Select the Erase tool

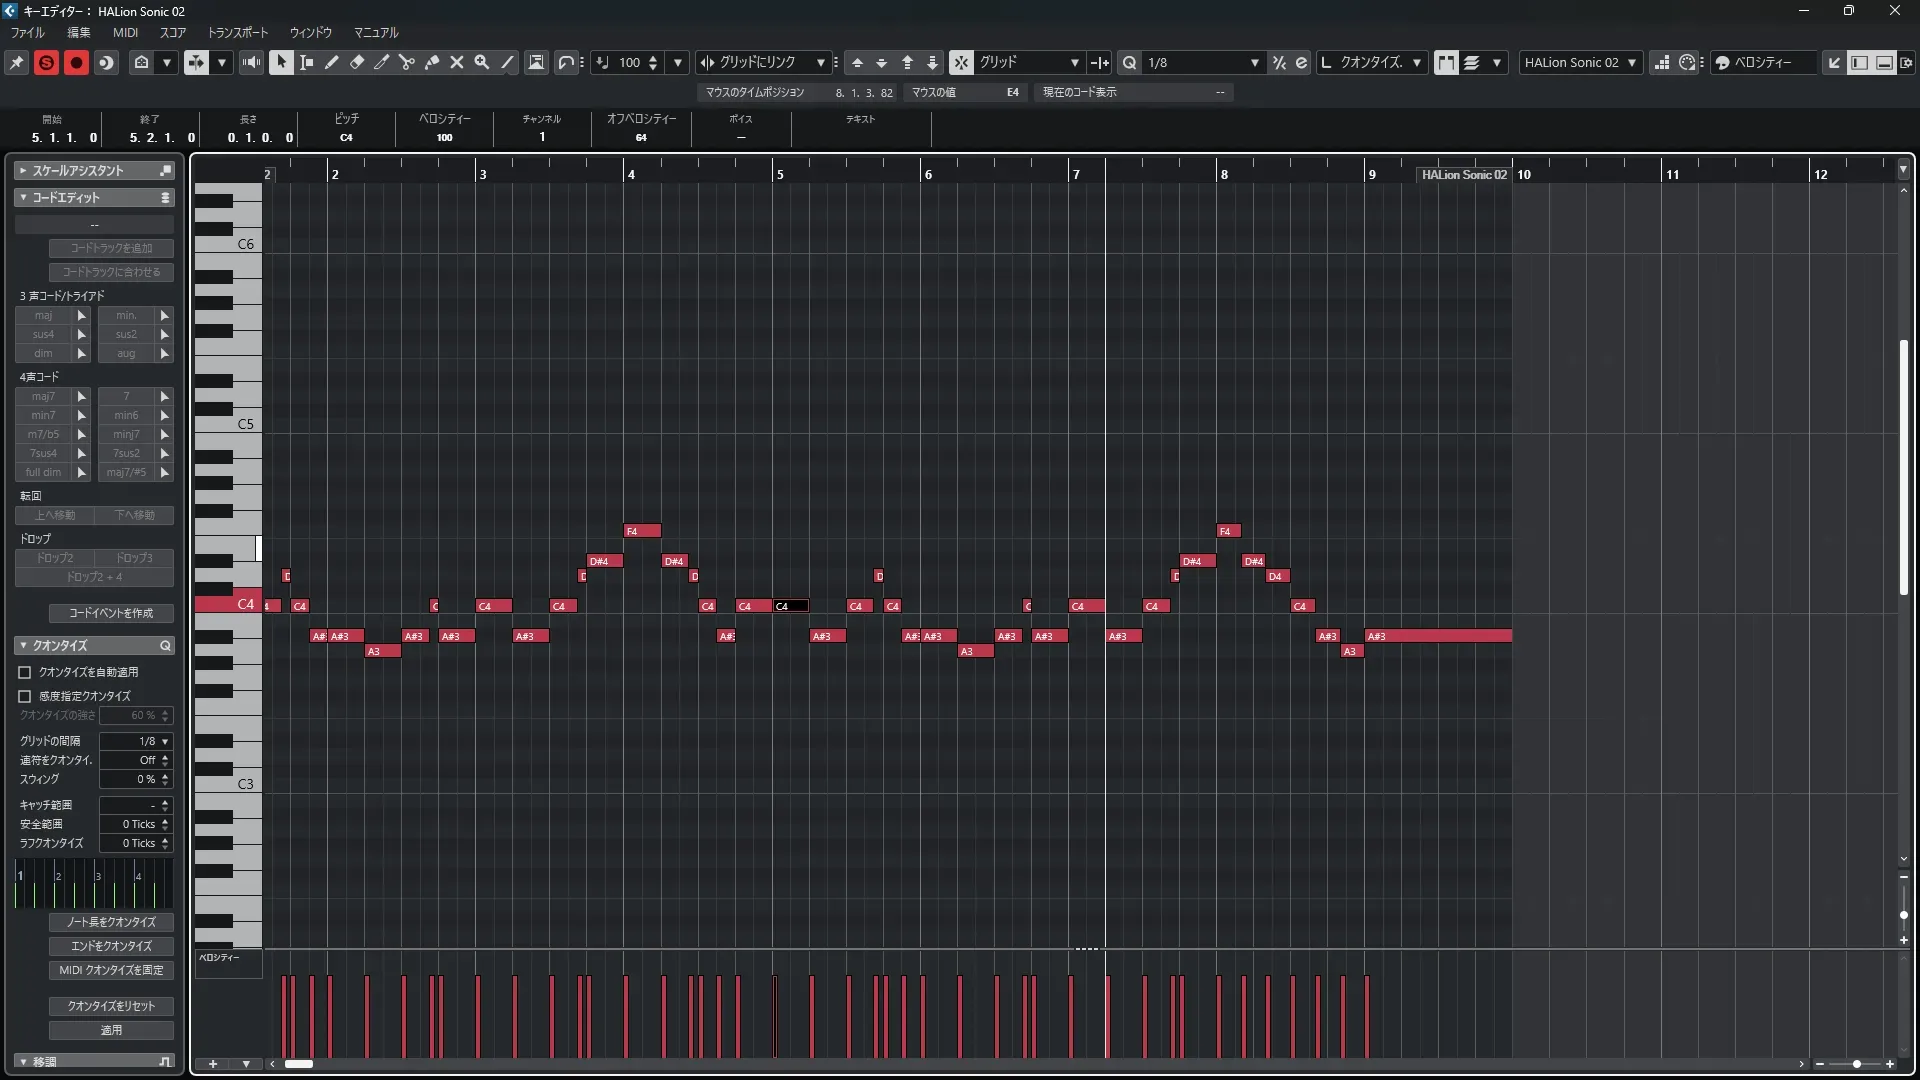tap(356, 62)
